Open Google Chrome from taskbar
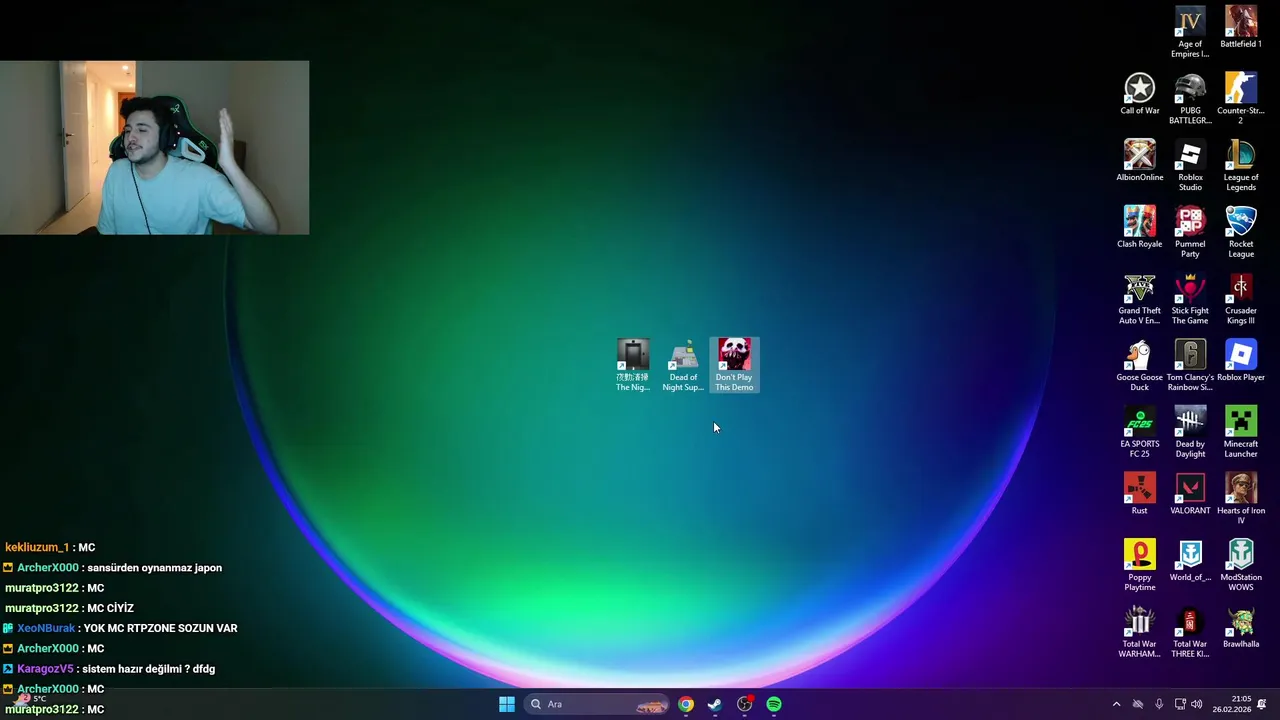This screenshot has width=1280, height=720. [x=685, y=704]
